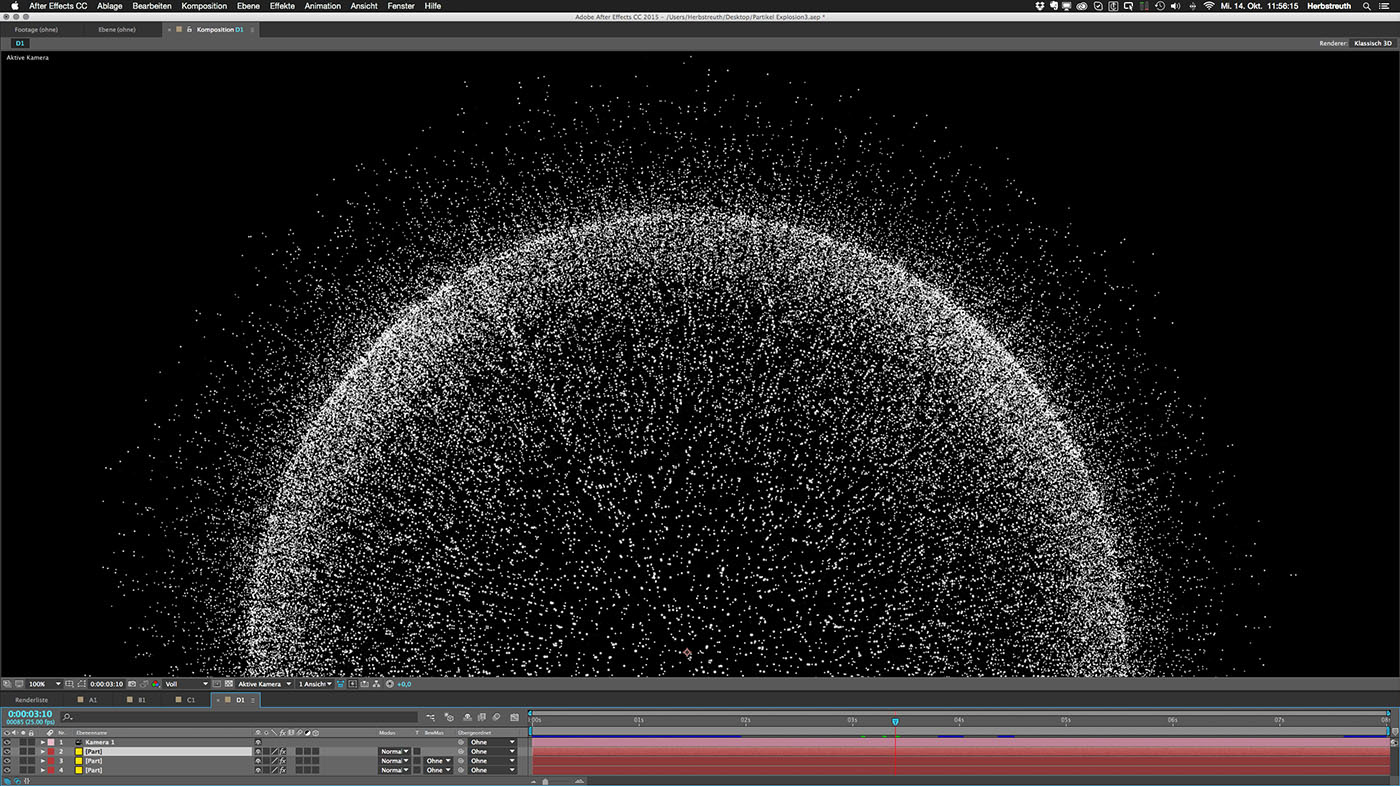Click the 05s mark on time ruler

(1066, 720)
